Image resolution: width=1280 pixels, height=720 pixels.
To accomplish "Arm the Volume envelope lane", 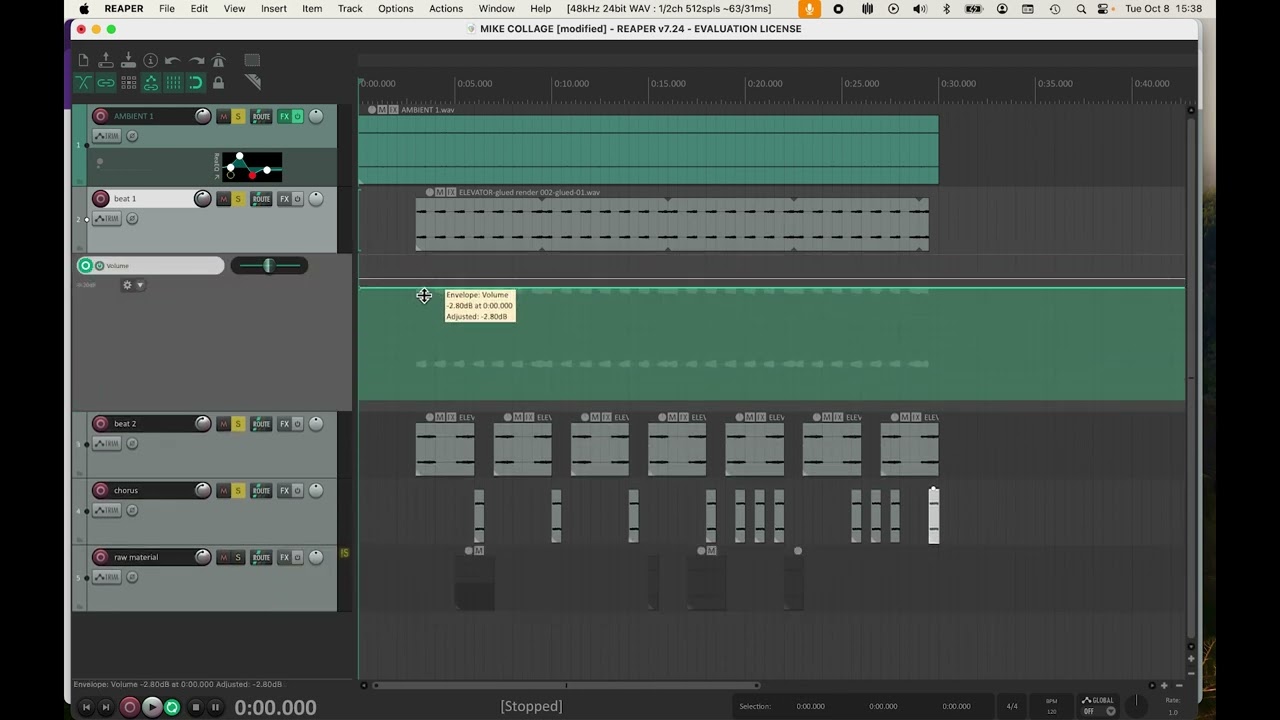I will click(x=85, y=266).
